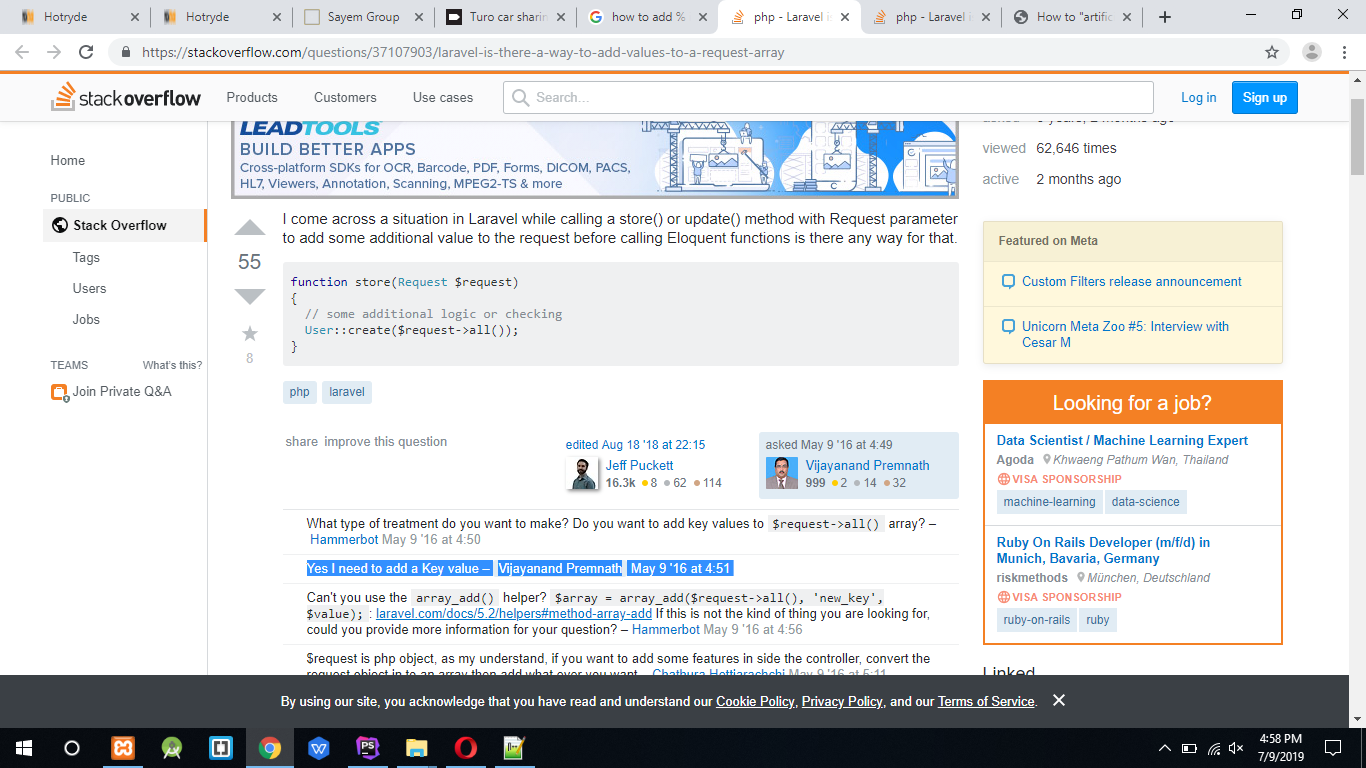Downvote the question with the down arrow
1366x768 pixels.
coord(249,295)
